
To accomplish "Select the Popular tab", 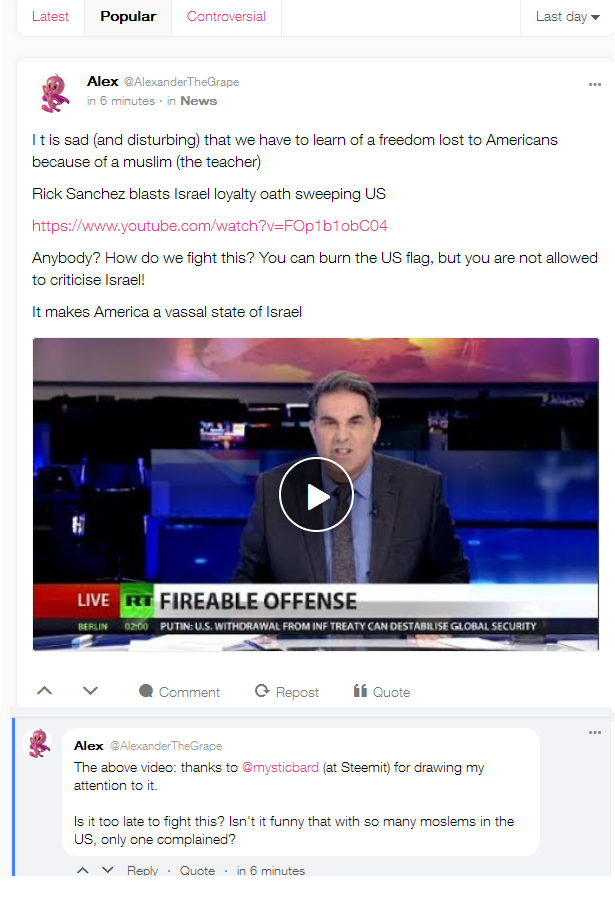I will [128, 17].
